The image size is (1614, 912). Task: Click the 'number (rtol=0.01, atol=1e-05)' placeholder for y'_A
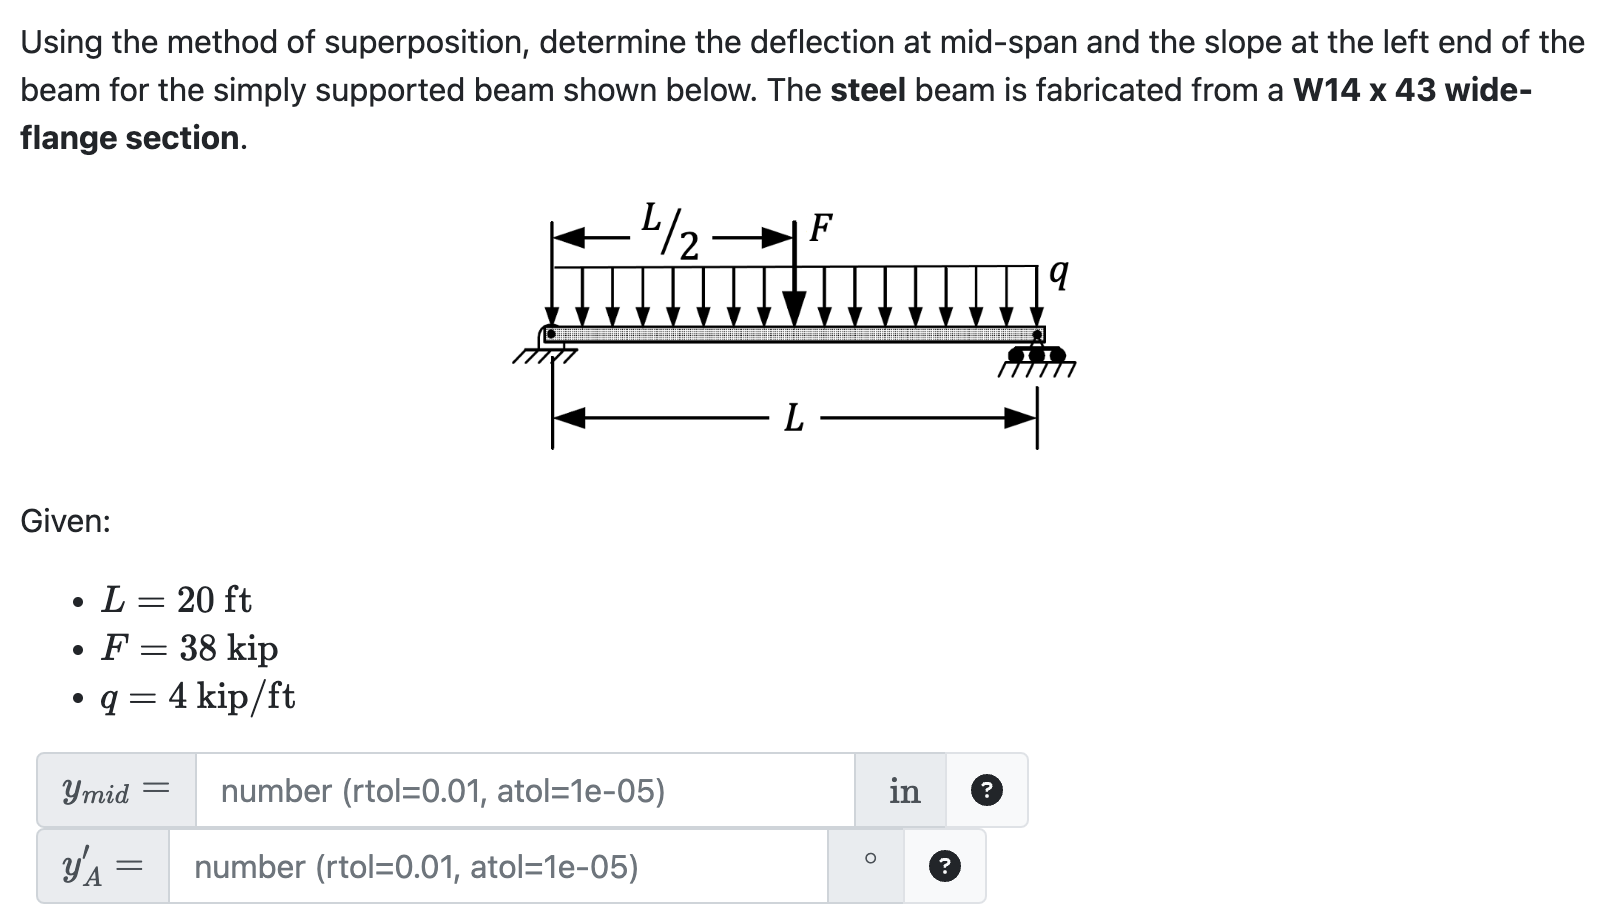tap(417, 866)
